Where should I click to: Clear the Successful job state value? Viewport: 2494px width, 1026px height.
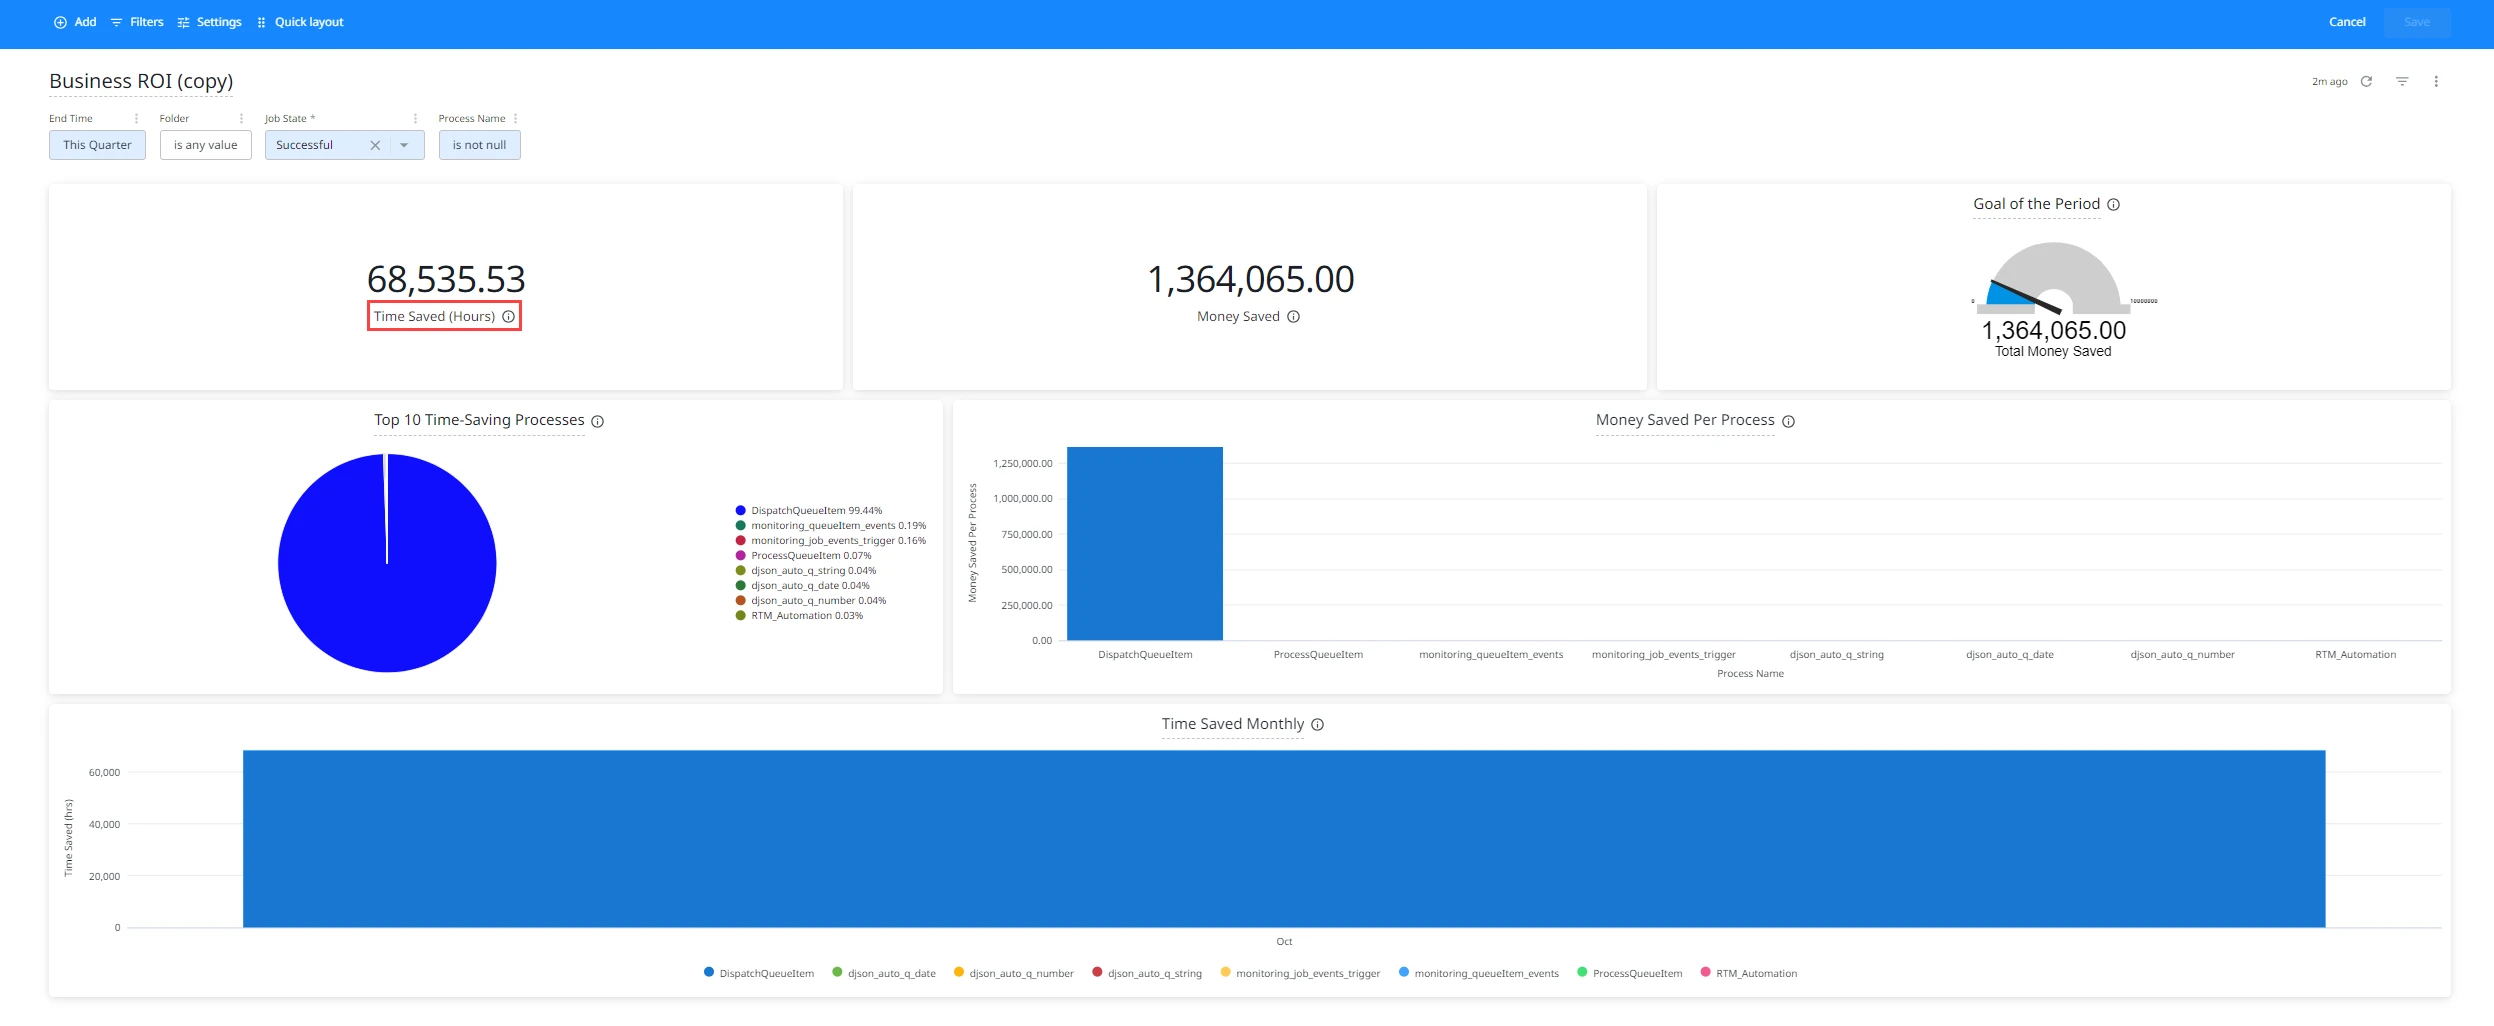375,145
